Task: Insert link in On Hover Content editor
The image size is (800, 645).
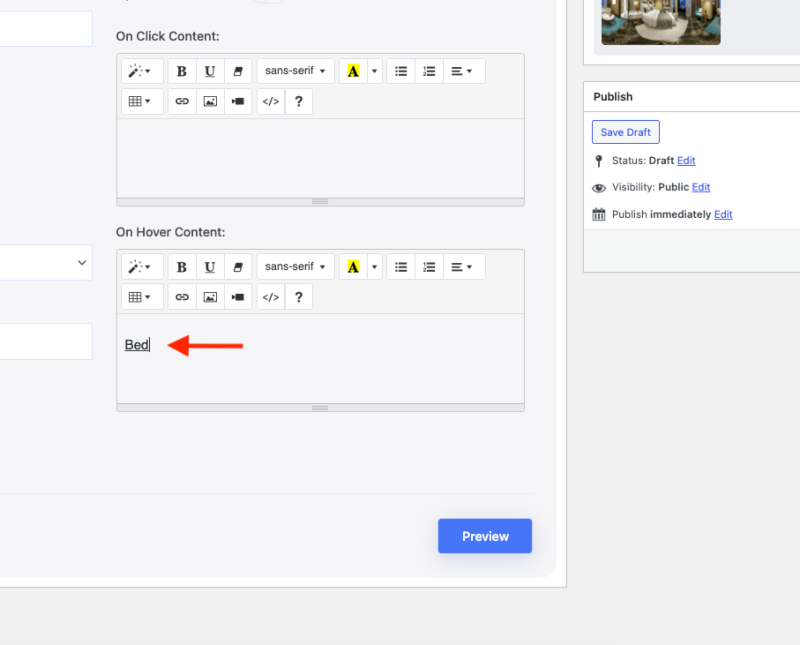Action: pos(182,297)
